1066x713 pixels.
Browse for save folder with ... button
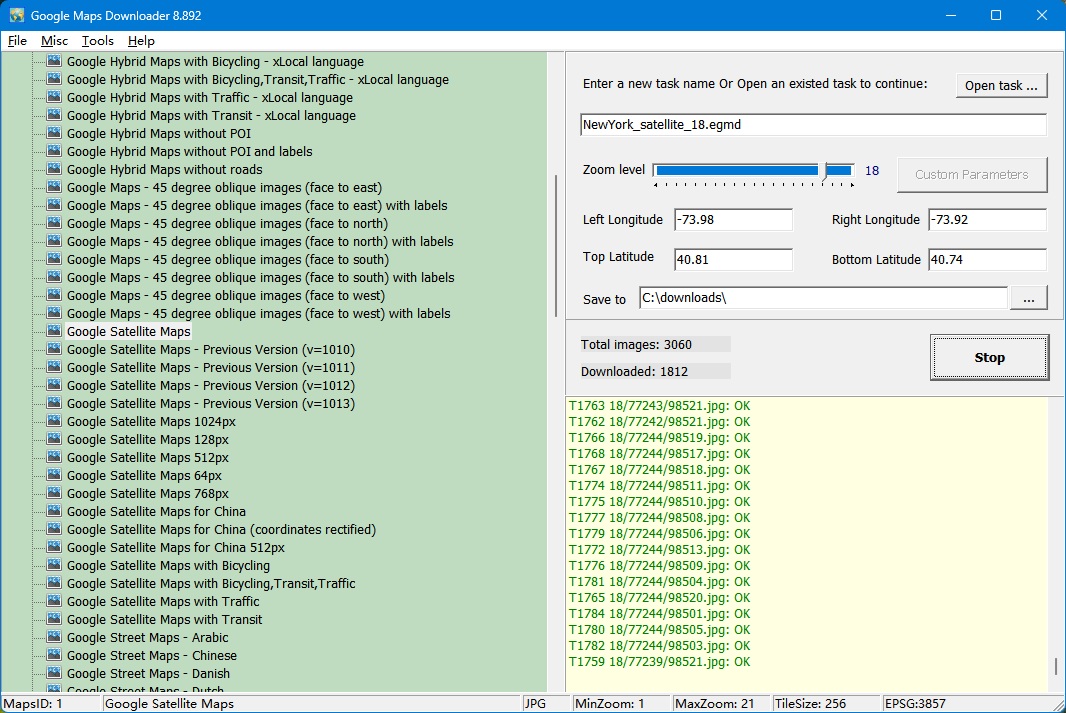[1029, 298]
